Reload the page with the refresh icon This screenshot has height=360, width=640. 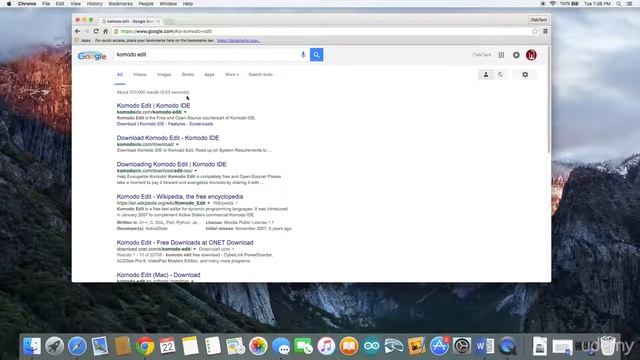pyautogui.click(x=96, y=31)
